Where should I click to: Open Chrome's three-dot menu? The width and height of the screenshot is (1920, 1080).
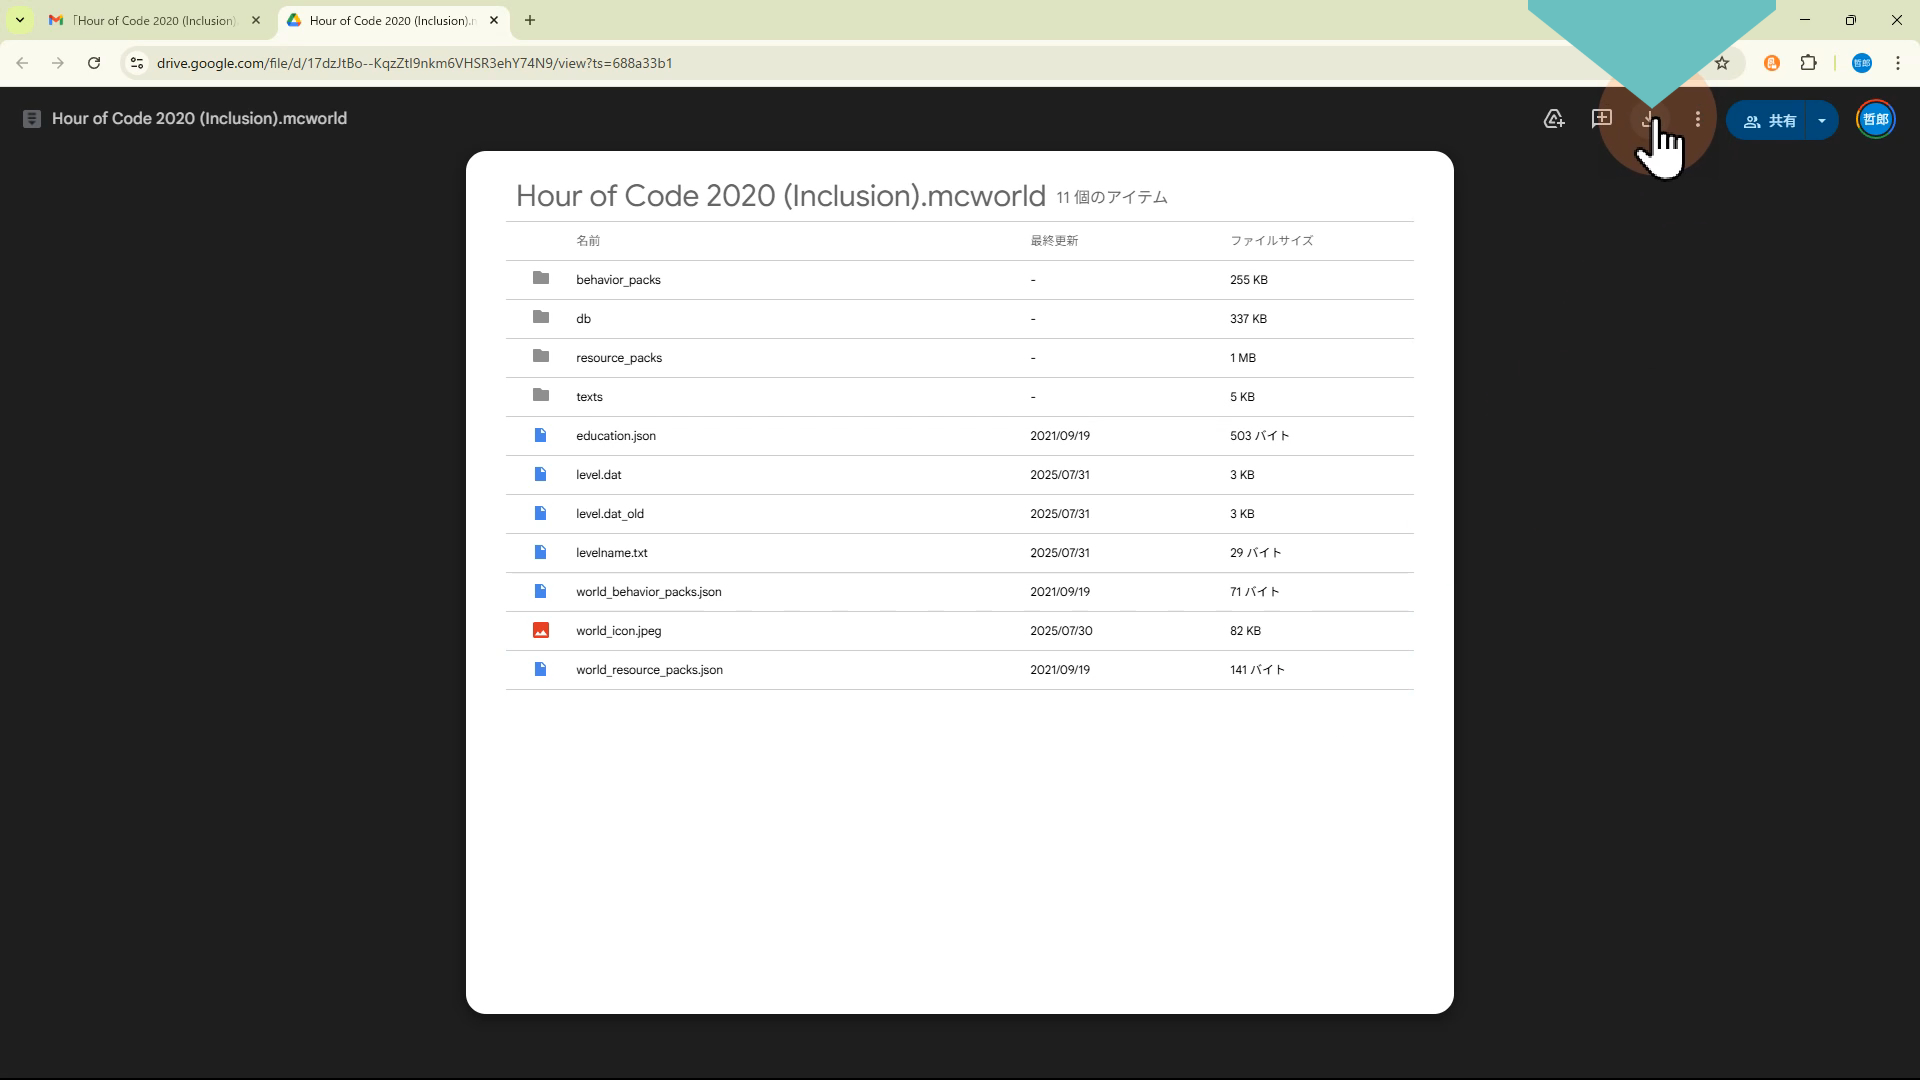click(x=1897, y=63)
